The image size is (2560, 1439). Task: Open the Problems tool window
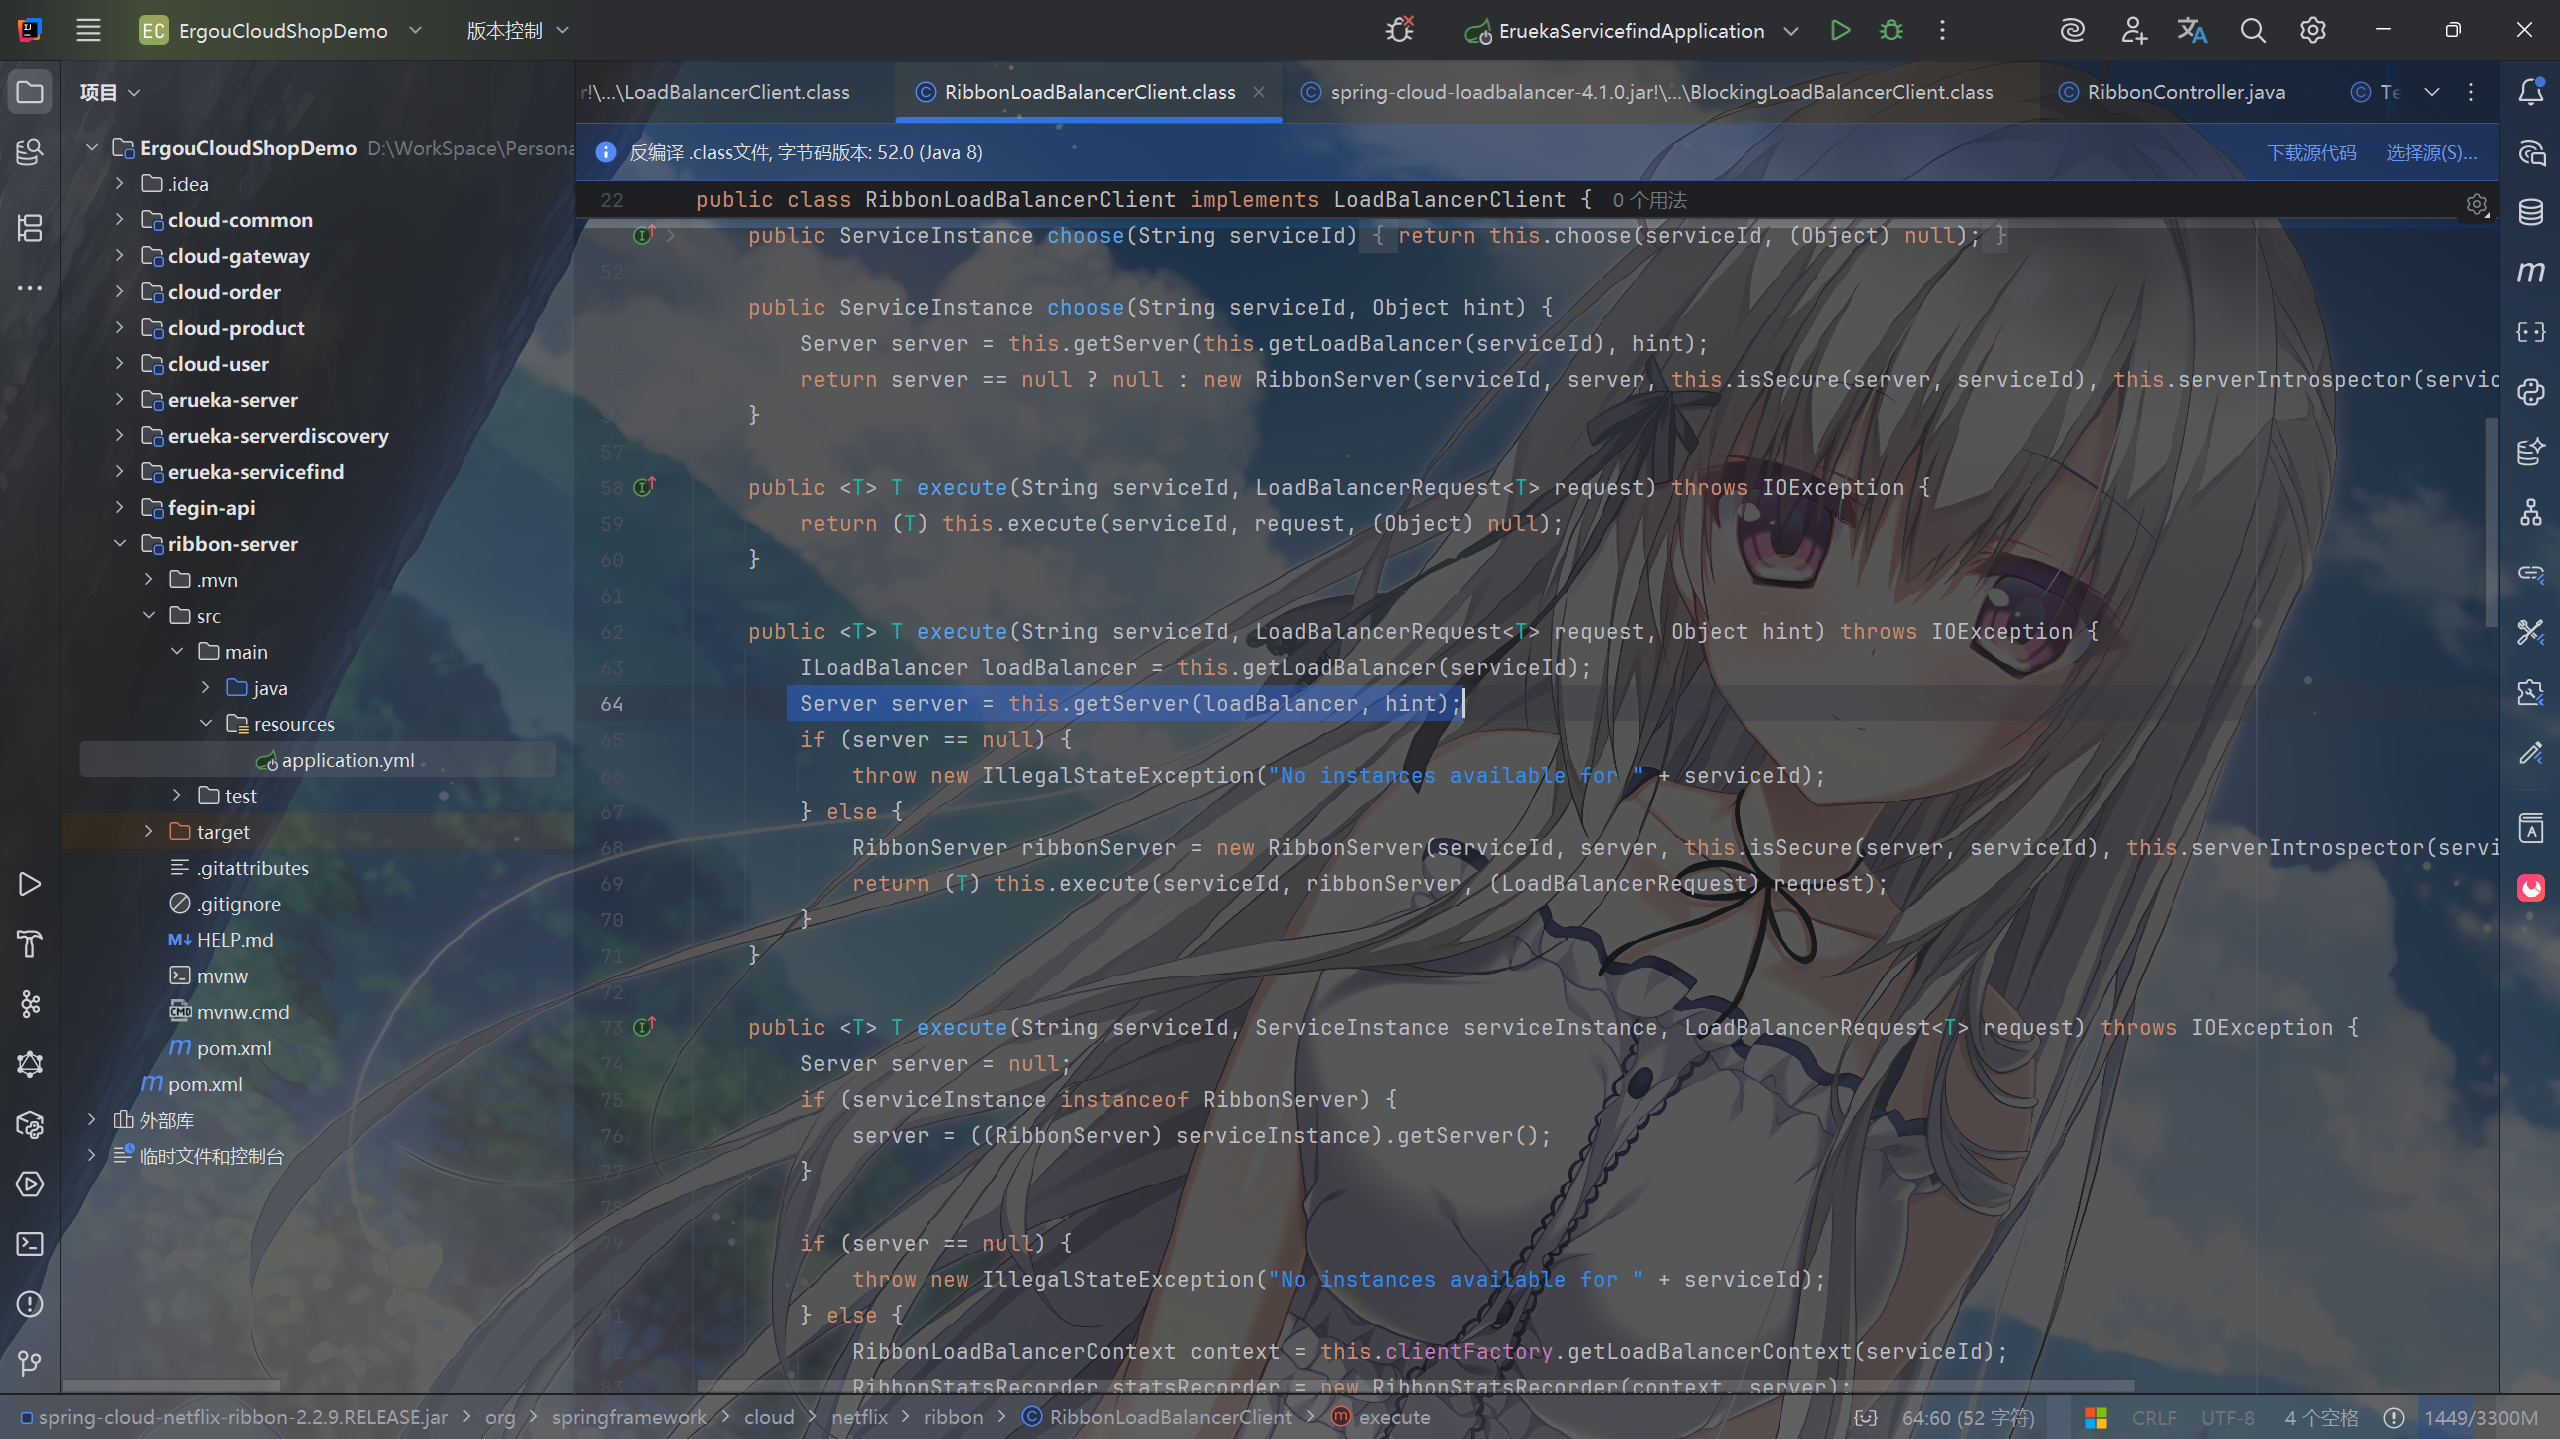tap(30, 1304)
